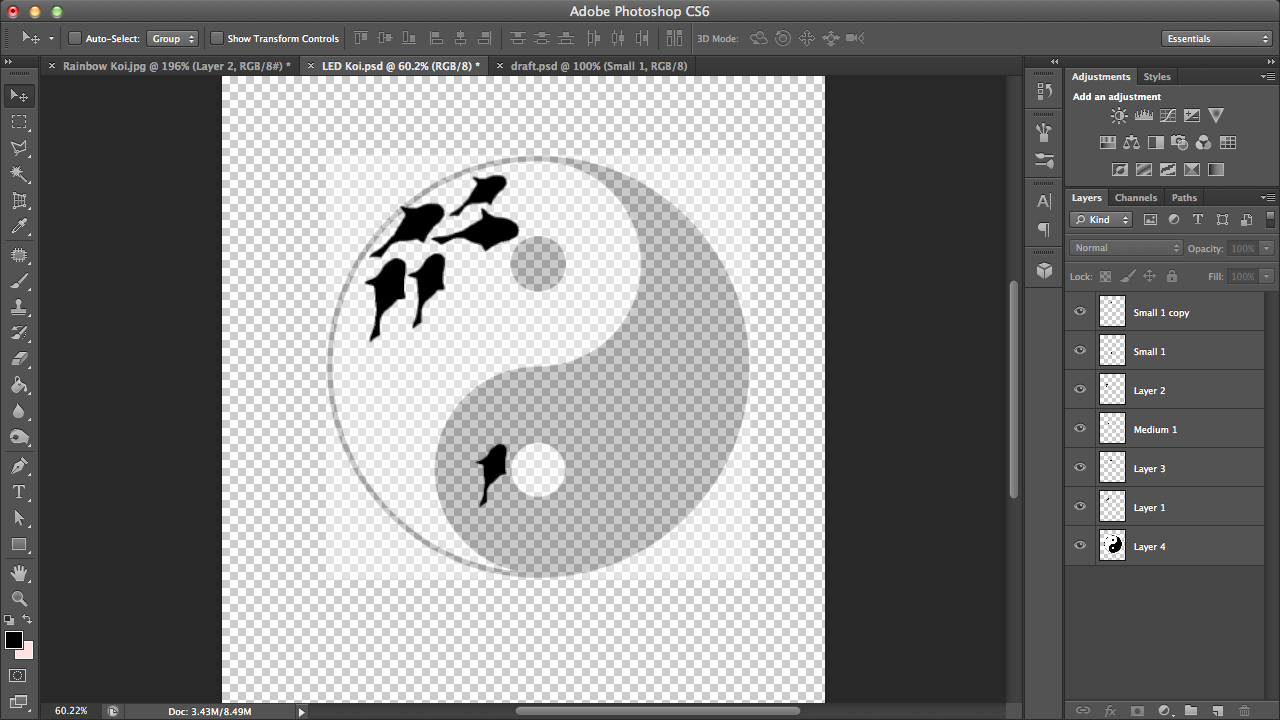Click the lock transparent pixels button
This screenshot has height=720, width=1280.
click(1106, 276)
